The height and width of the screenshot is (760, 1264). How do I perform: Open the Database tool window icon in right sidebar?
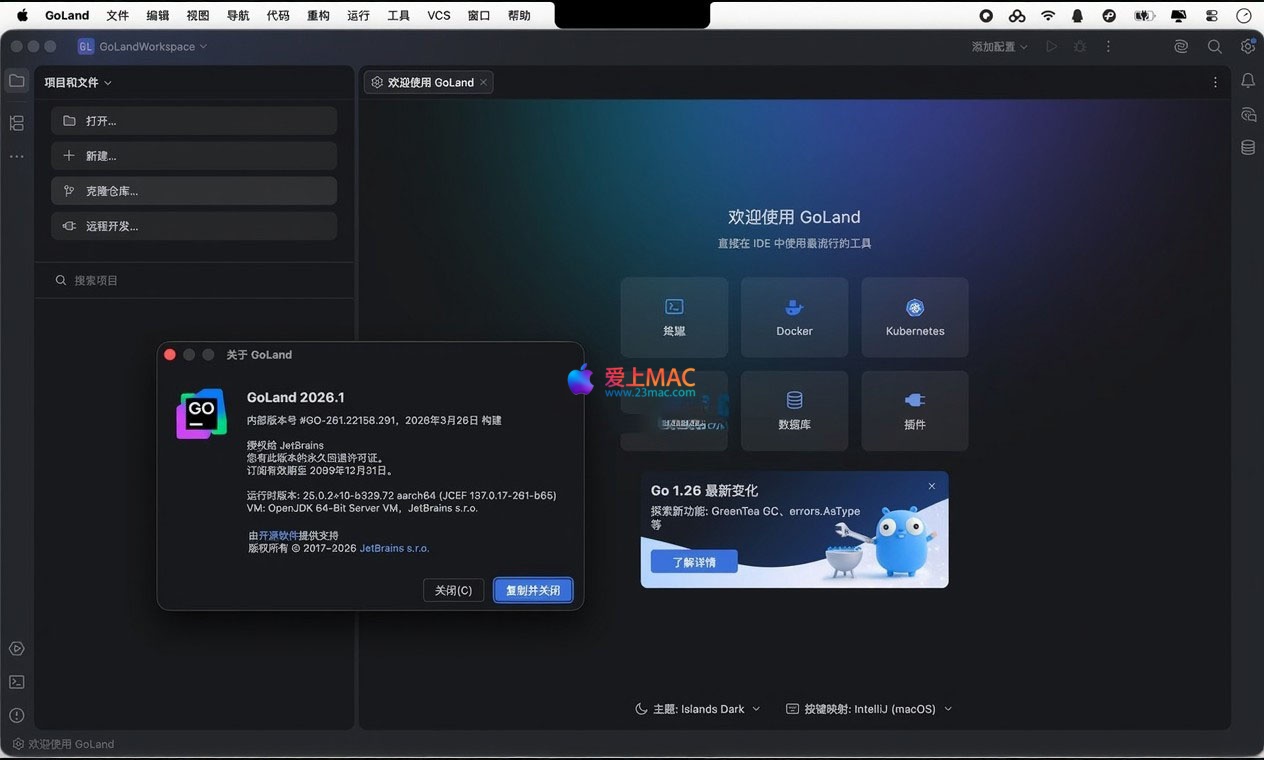pyautogui.click(x=1247, y=148)
